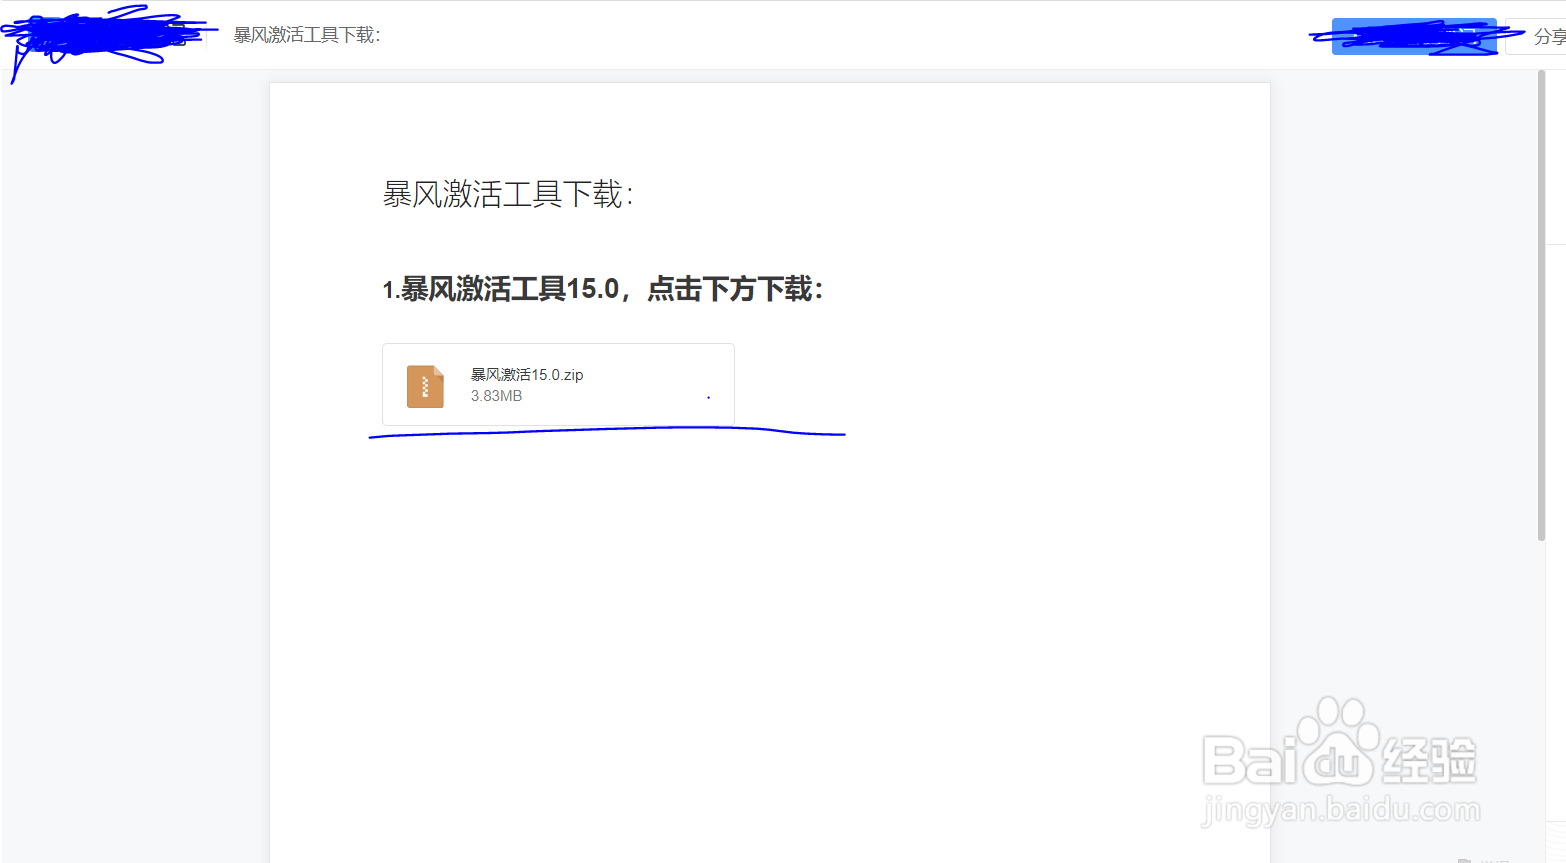Screen dimensions: 1566x863
Task: Click the page heading 暴风激活工具下载：
Action: [509, 194]
